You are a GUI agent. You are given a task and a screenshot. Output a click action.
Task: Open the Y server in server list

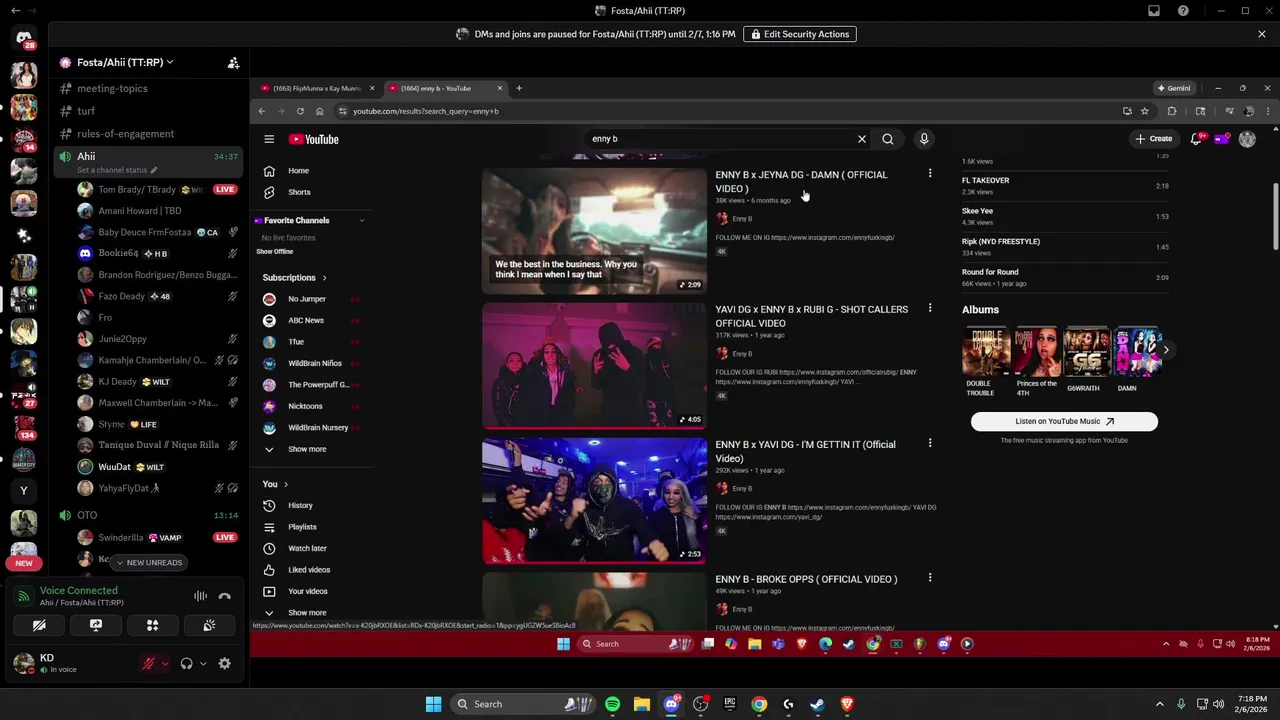point(24,491)
